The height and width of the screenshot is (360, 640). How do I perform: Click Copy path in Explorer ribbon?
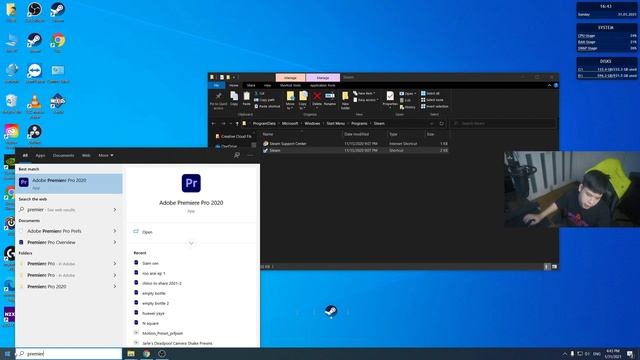coord(264,100)
